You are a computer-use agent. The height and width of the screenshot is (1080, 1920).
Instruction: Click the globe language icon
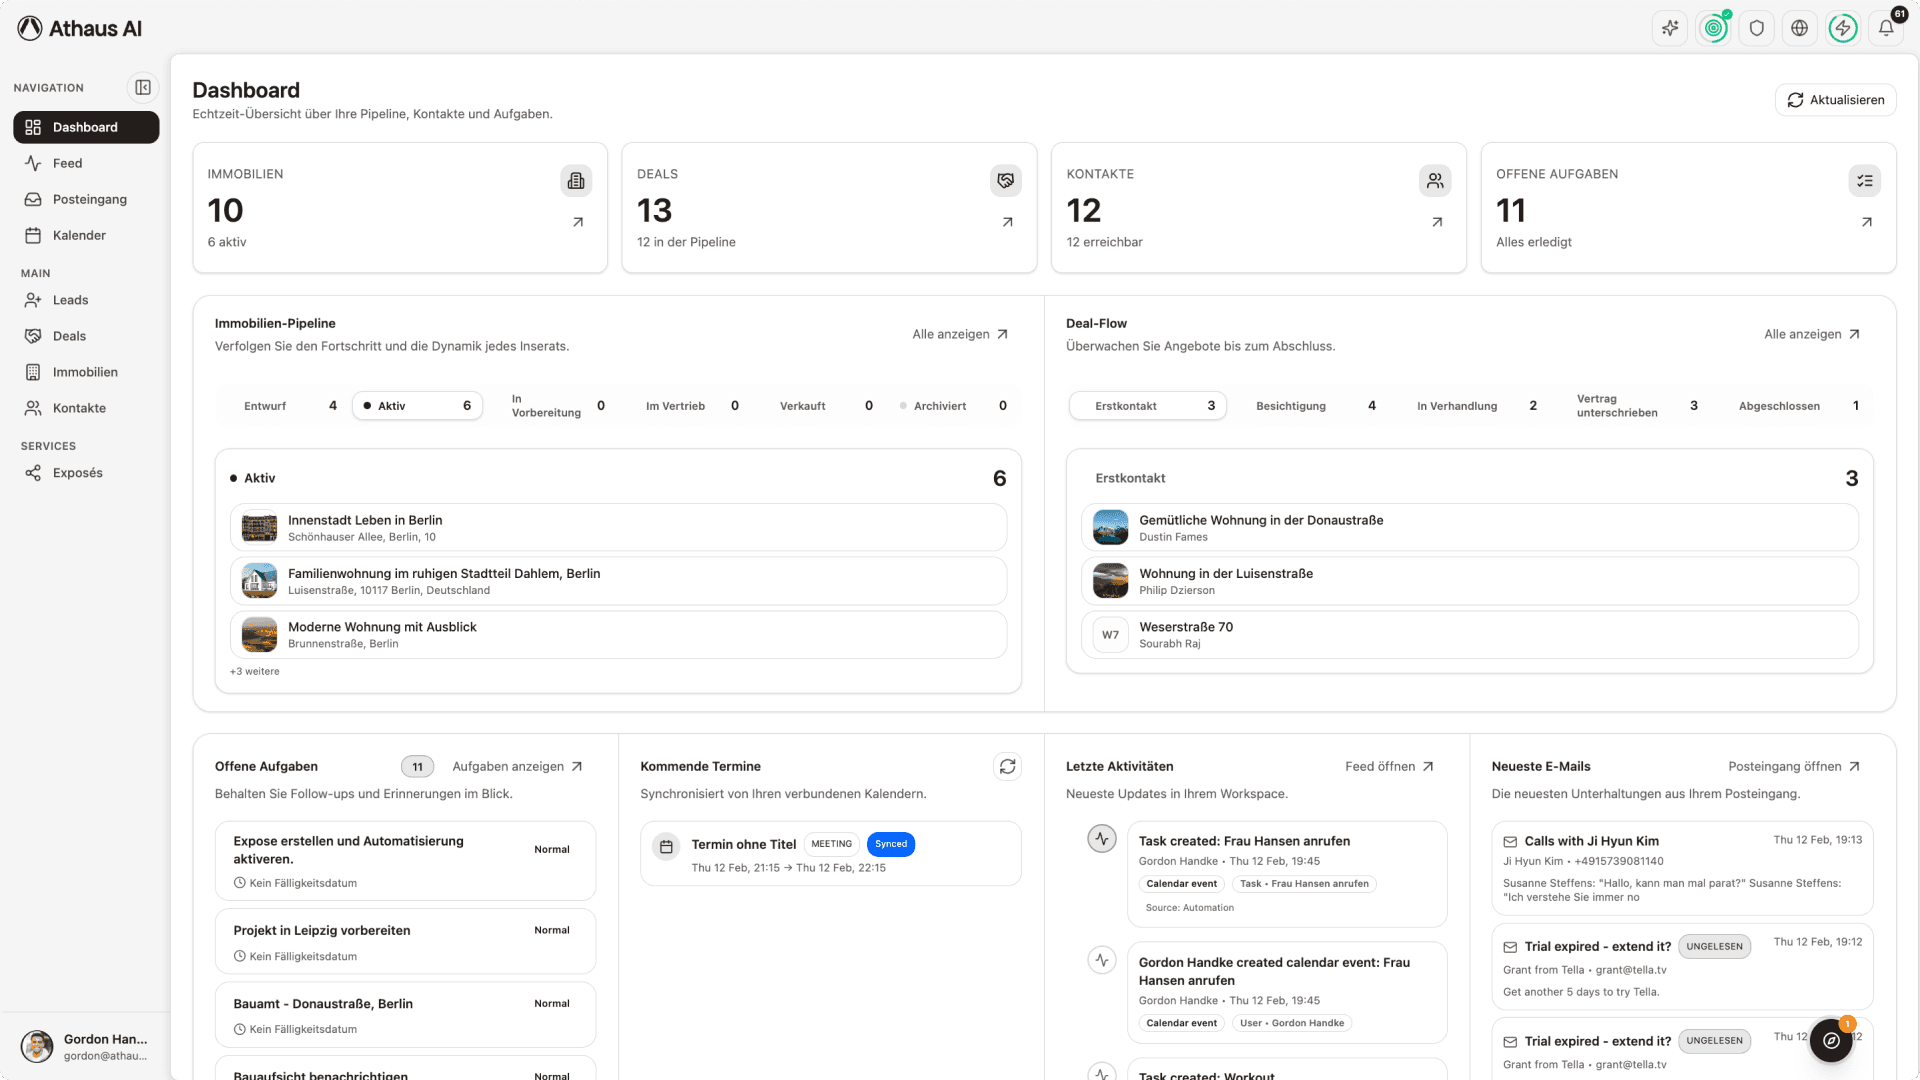(1800, 28)
